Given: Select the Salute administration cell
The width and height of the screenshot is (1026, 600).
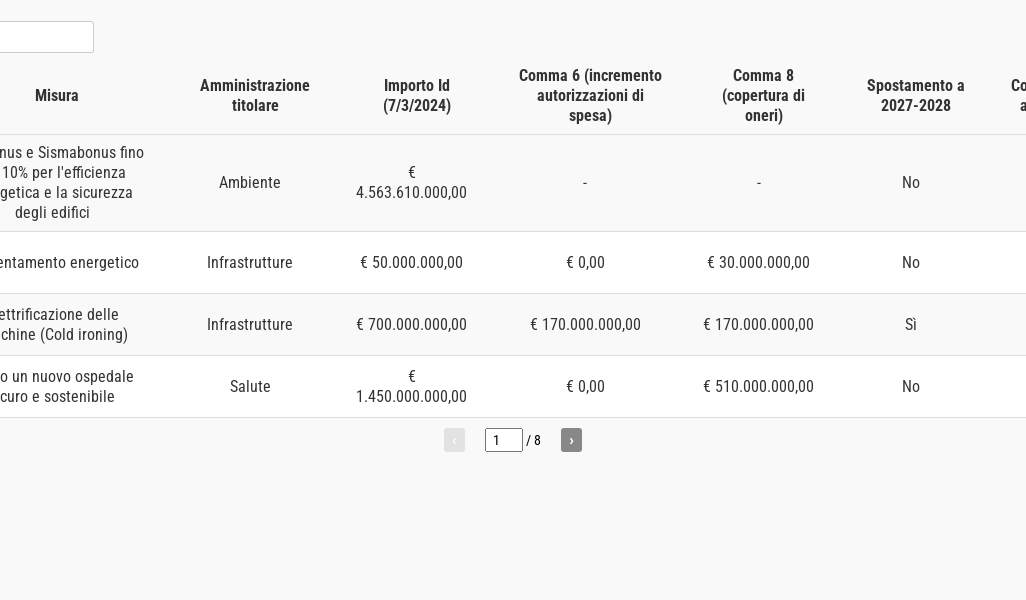Looking at the screenshot, I should click(250, 387).
